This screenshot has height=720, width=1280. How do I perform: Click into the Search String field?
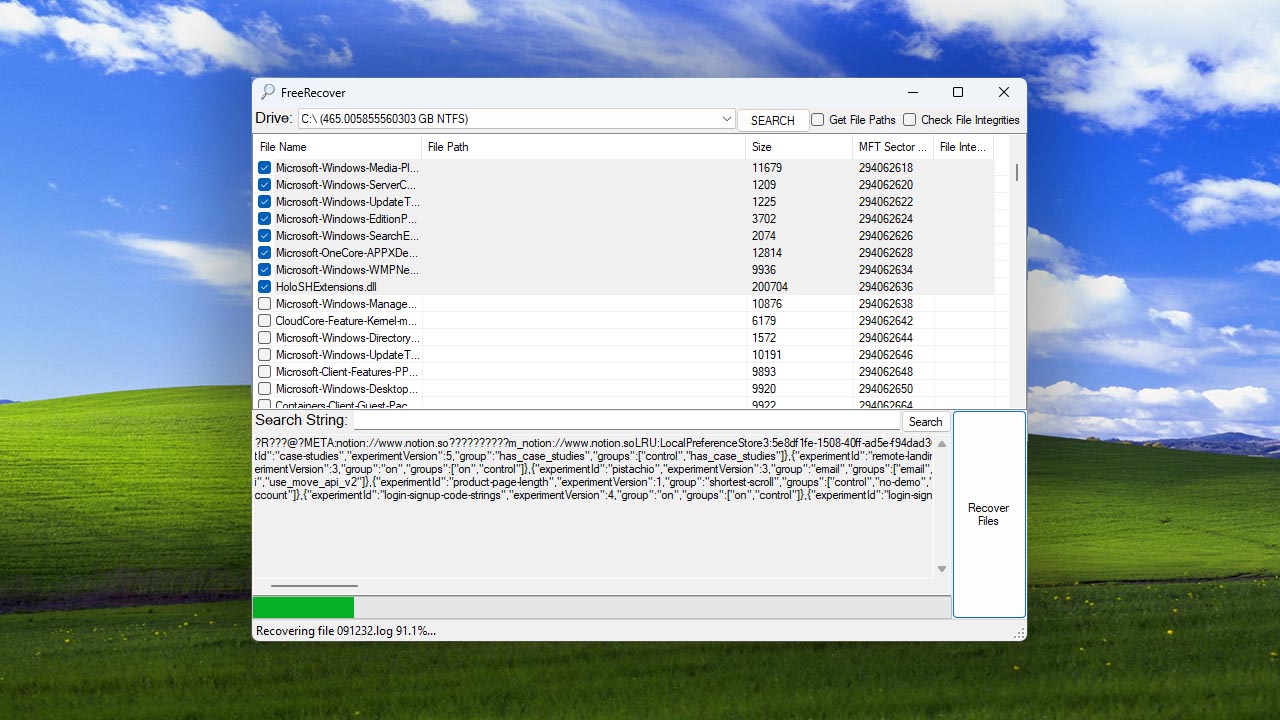point(626,422)
